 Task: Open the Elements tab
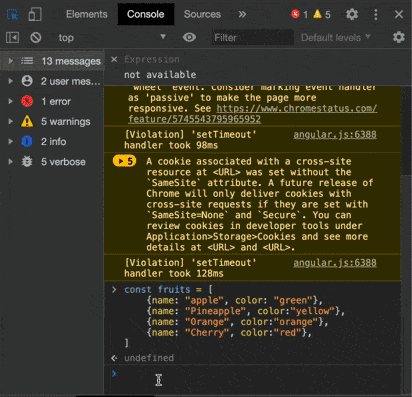pyautogui.click(x=87, y=14)
